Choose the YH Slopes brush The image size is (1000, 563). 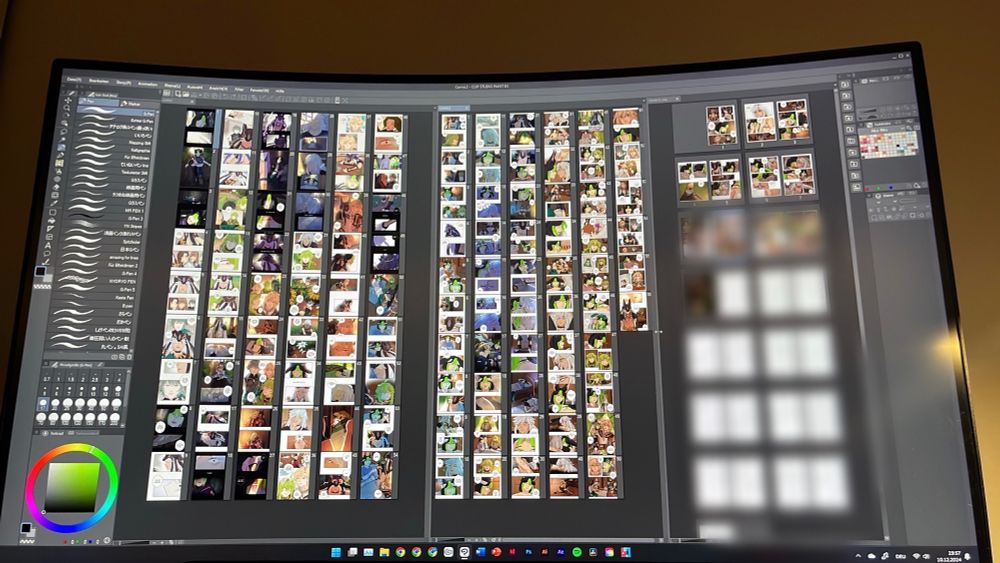pos(102,226)
